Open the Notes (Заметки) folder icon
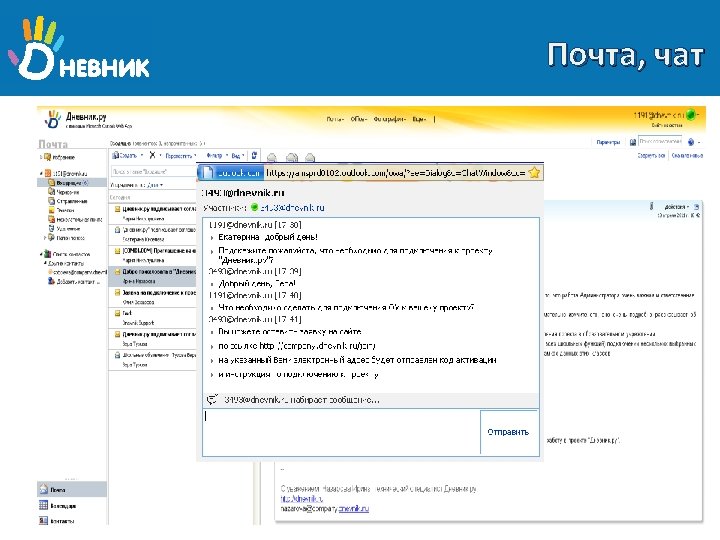 [51, 210]
